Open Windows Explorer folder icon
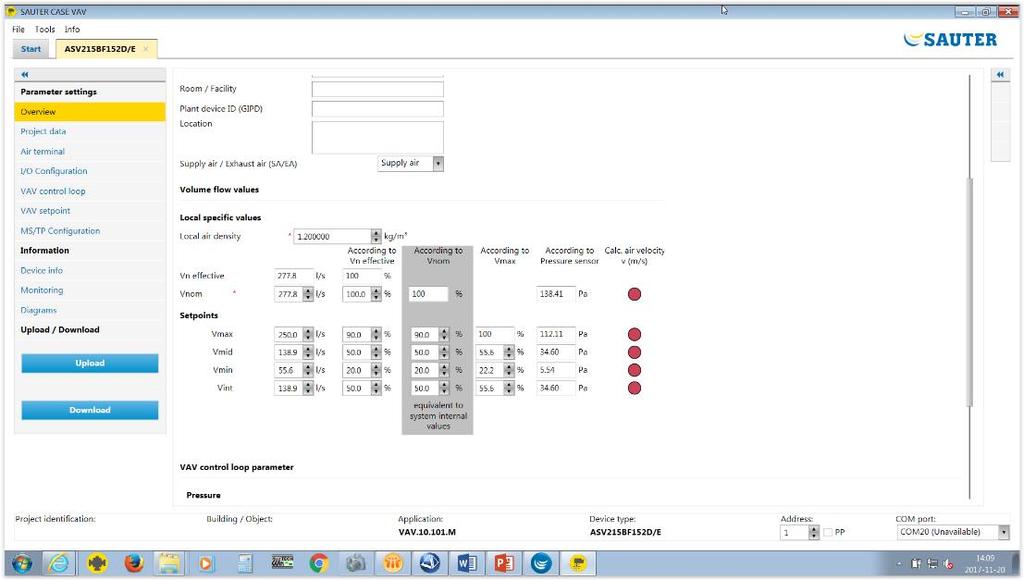The width and height of the screenshot is (1024, 580). tap(170, 563)
